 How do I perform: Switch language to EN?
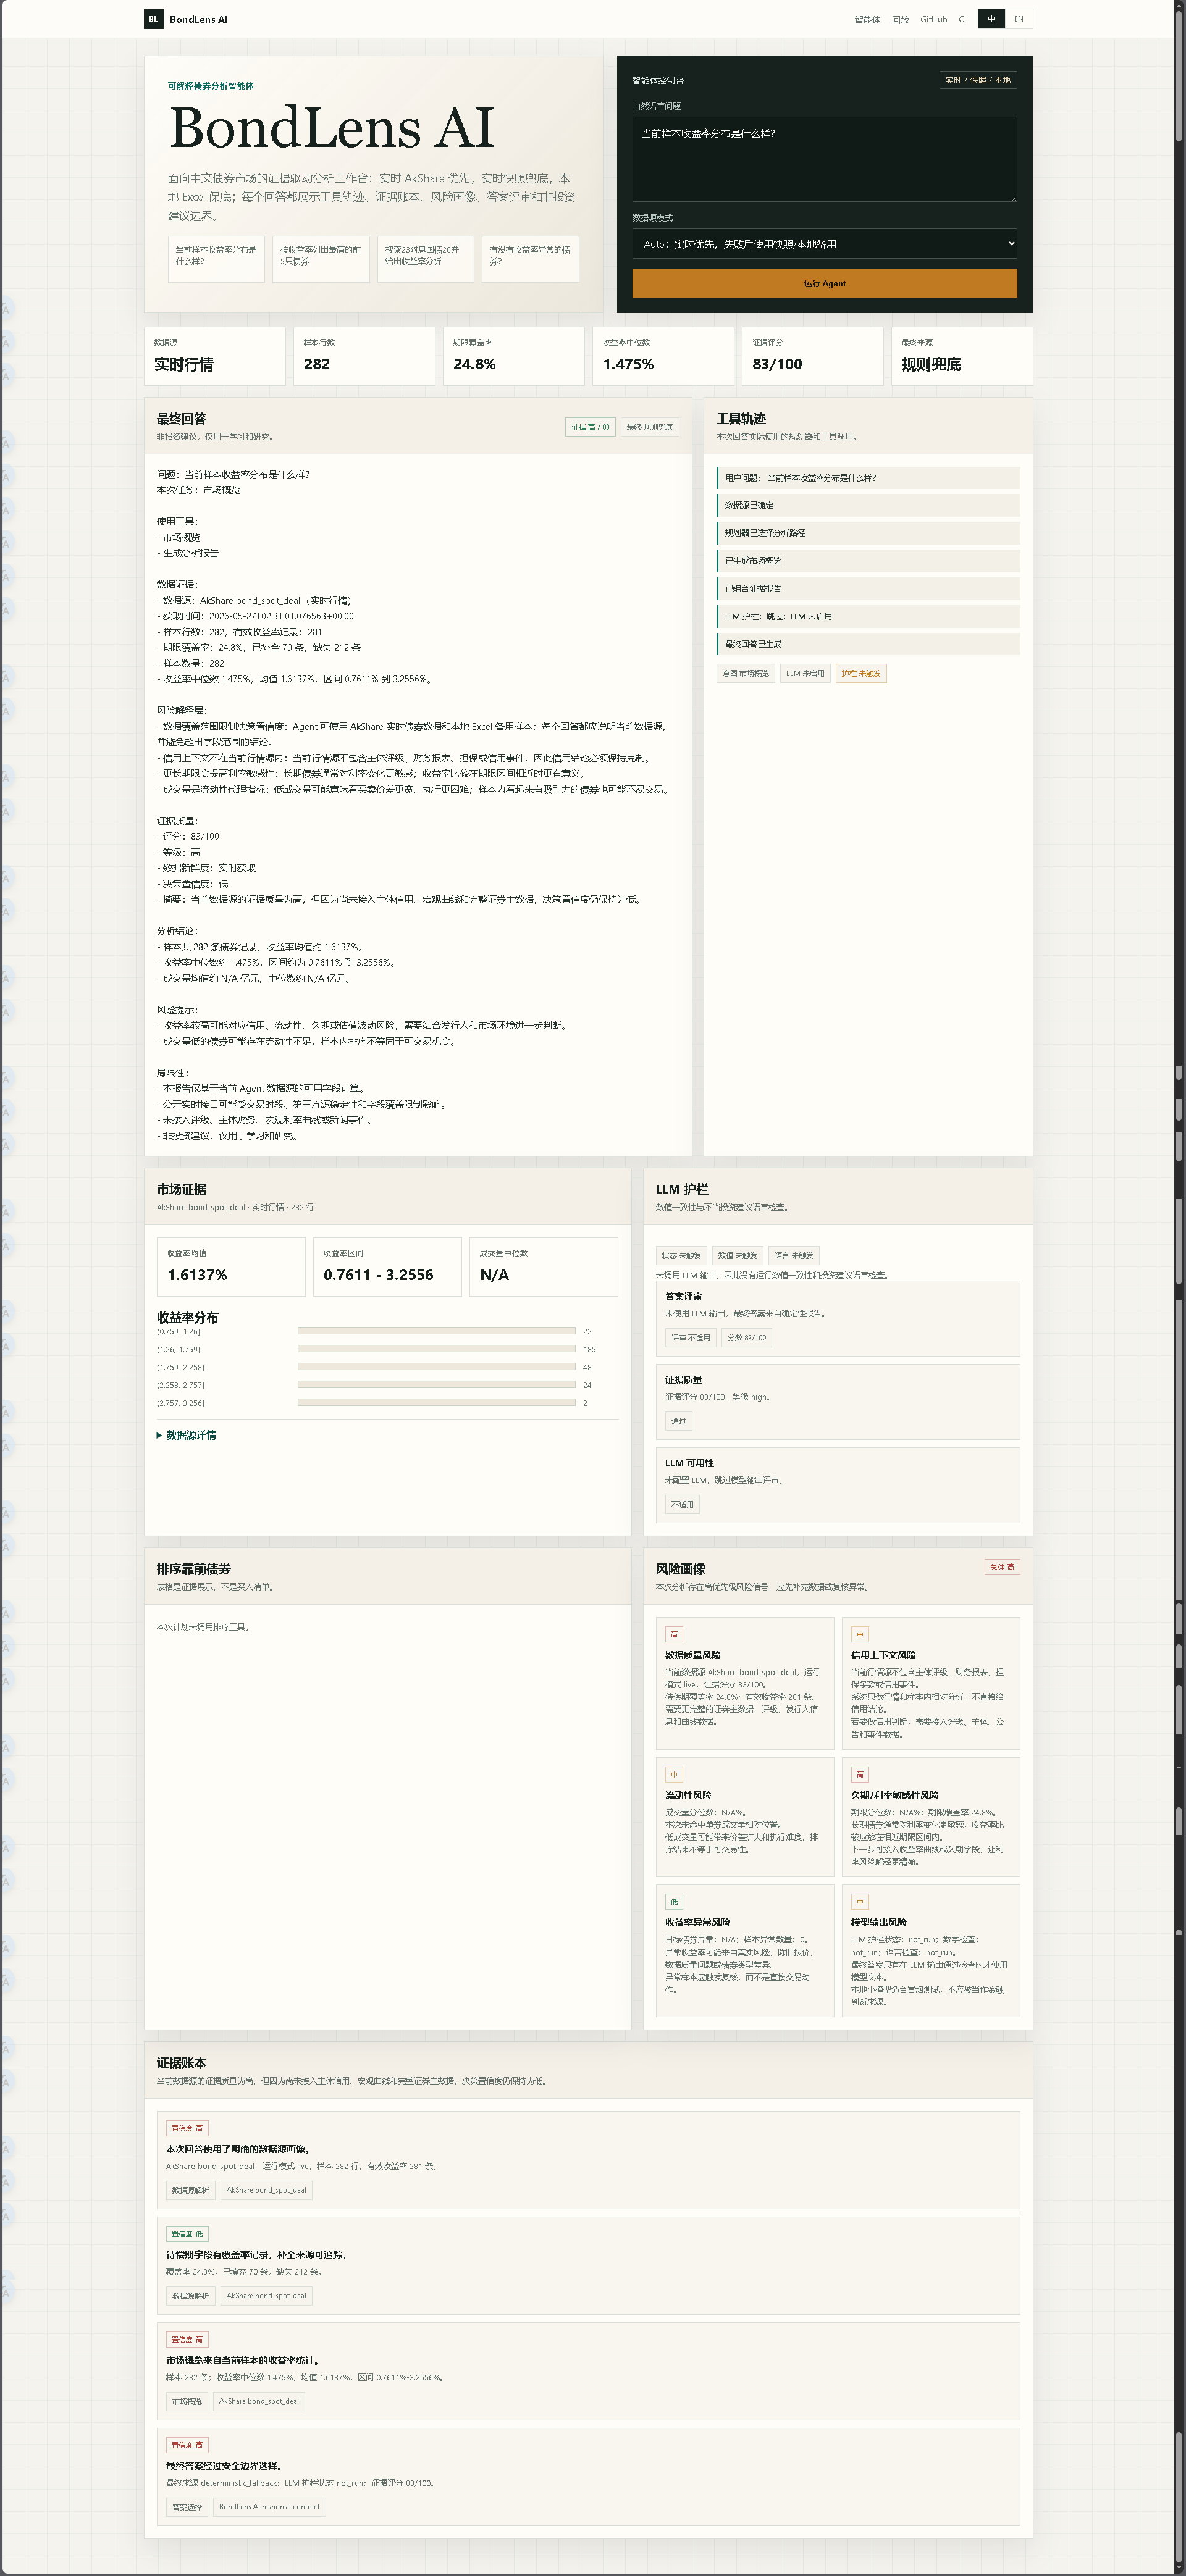click(1019, 19)
